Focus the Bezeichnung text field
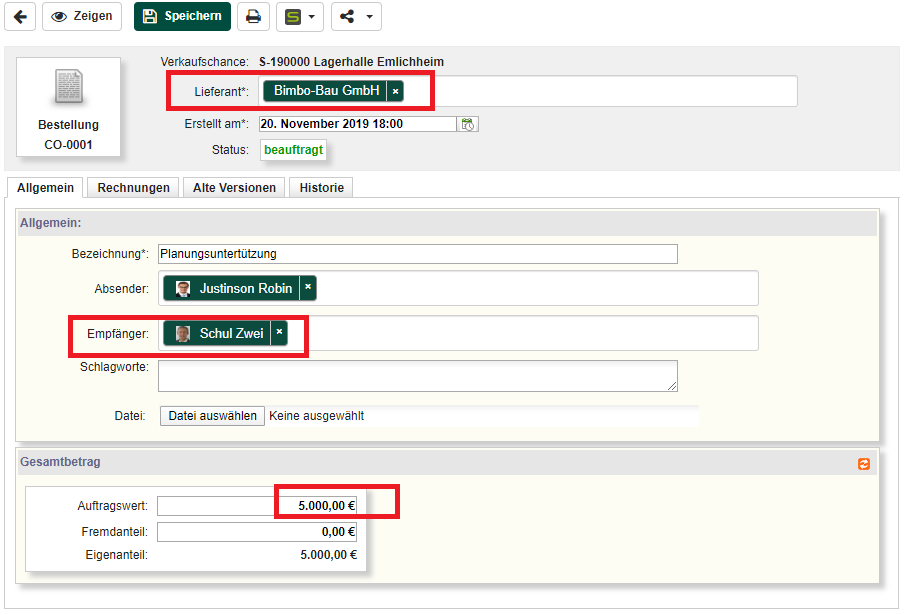Screen dimensions: 904x615 417,254
